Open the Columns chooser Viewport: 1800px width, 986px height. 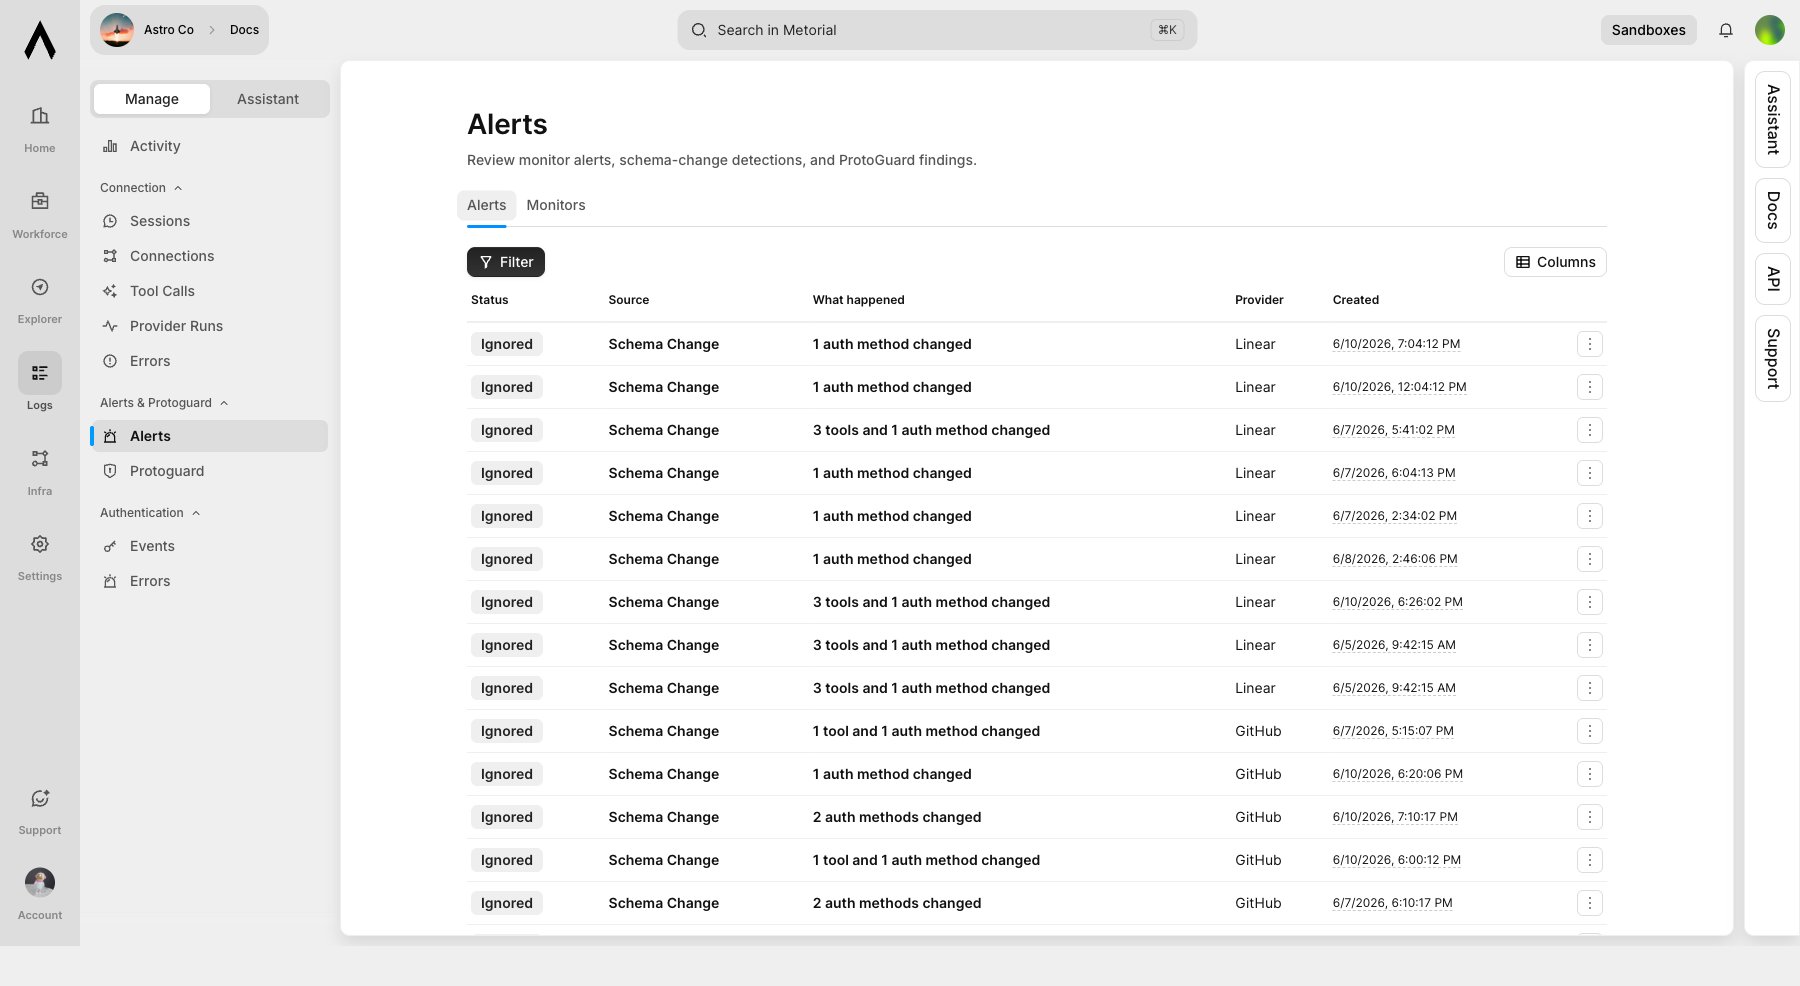click(1555, 262)
